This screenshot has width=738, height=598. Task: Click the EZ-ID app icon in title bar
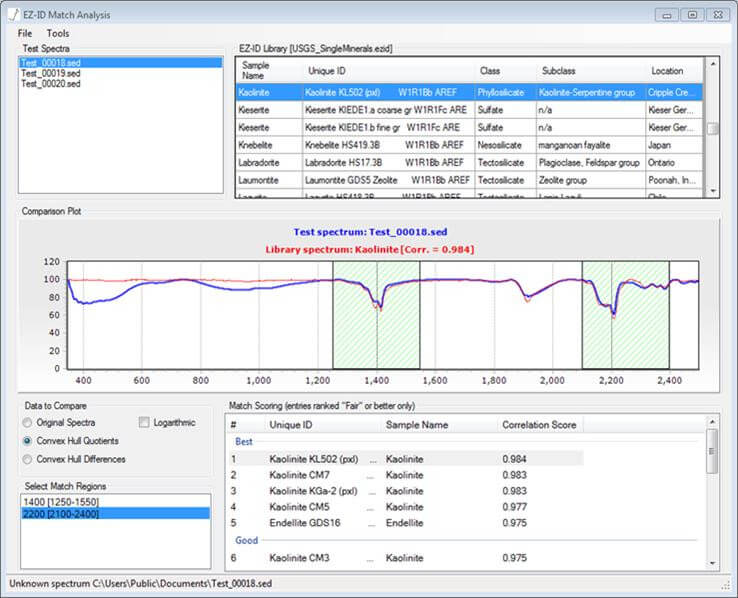coord(12,15)
